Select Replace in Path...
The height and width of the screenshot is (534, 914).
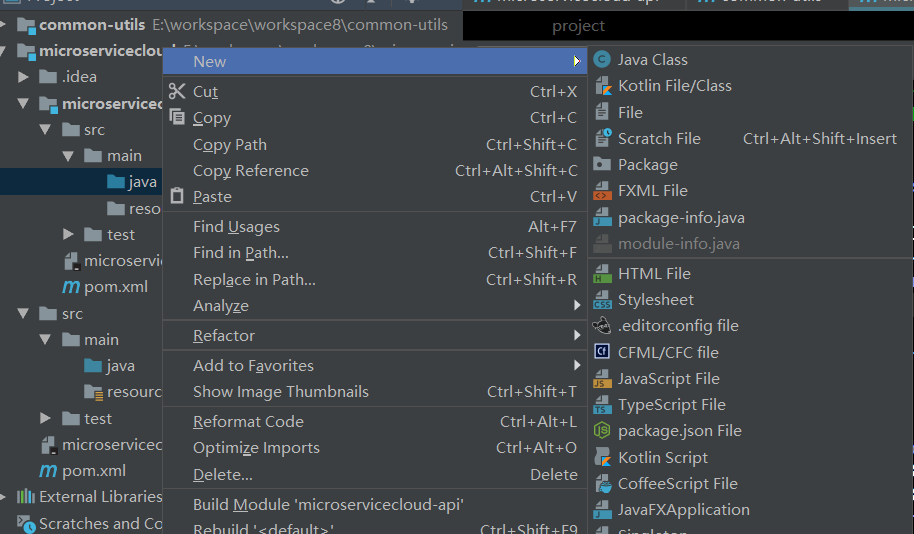point(375,279)
